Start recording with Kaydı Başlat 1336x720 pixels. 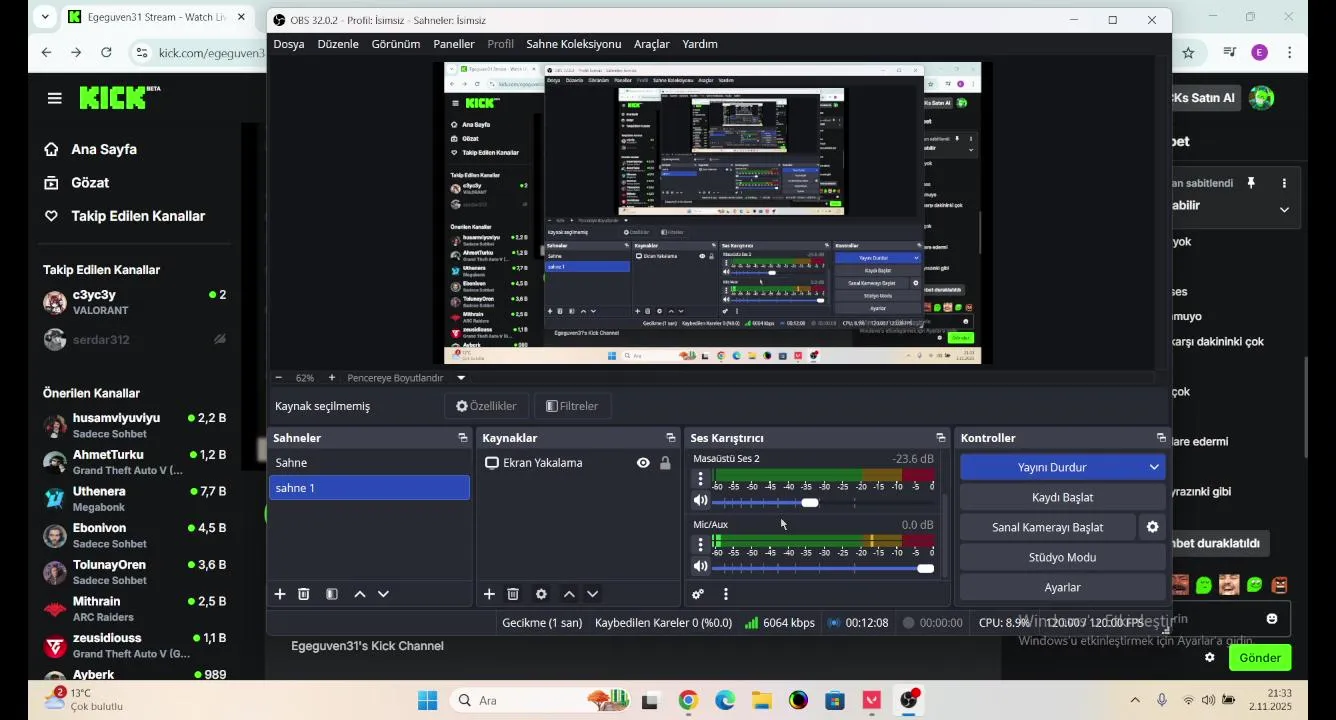(x=1062, y=497)
